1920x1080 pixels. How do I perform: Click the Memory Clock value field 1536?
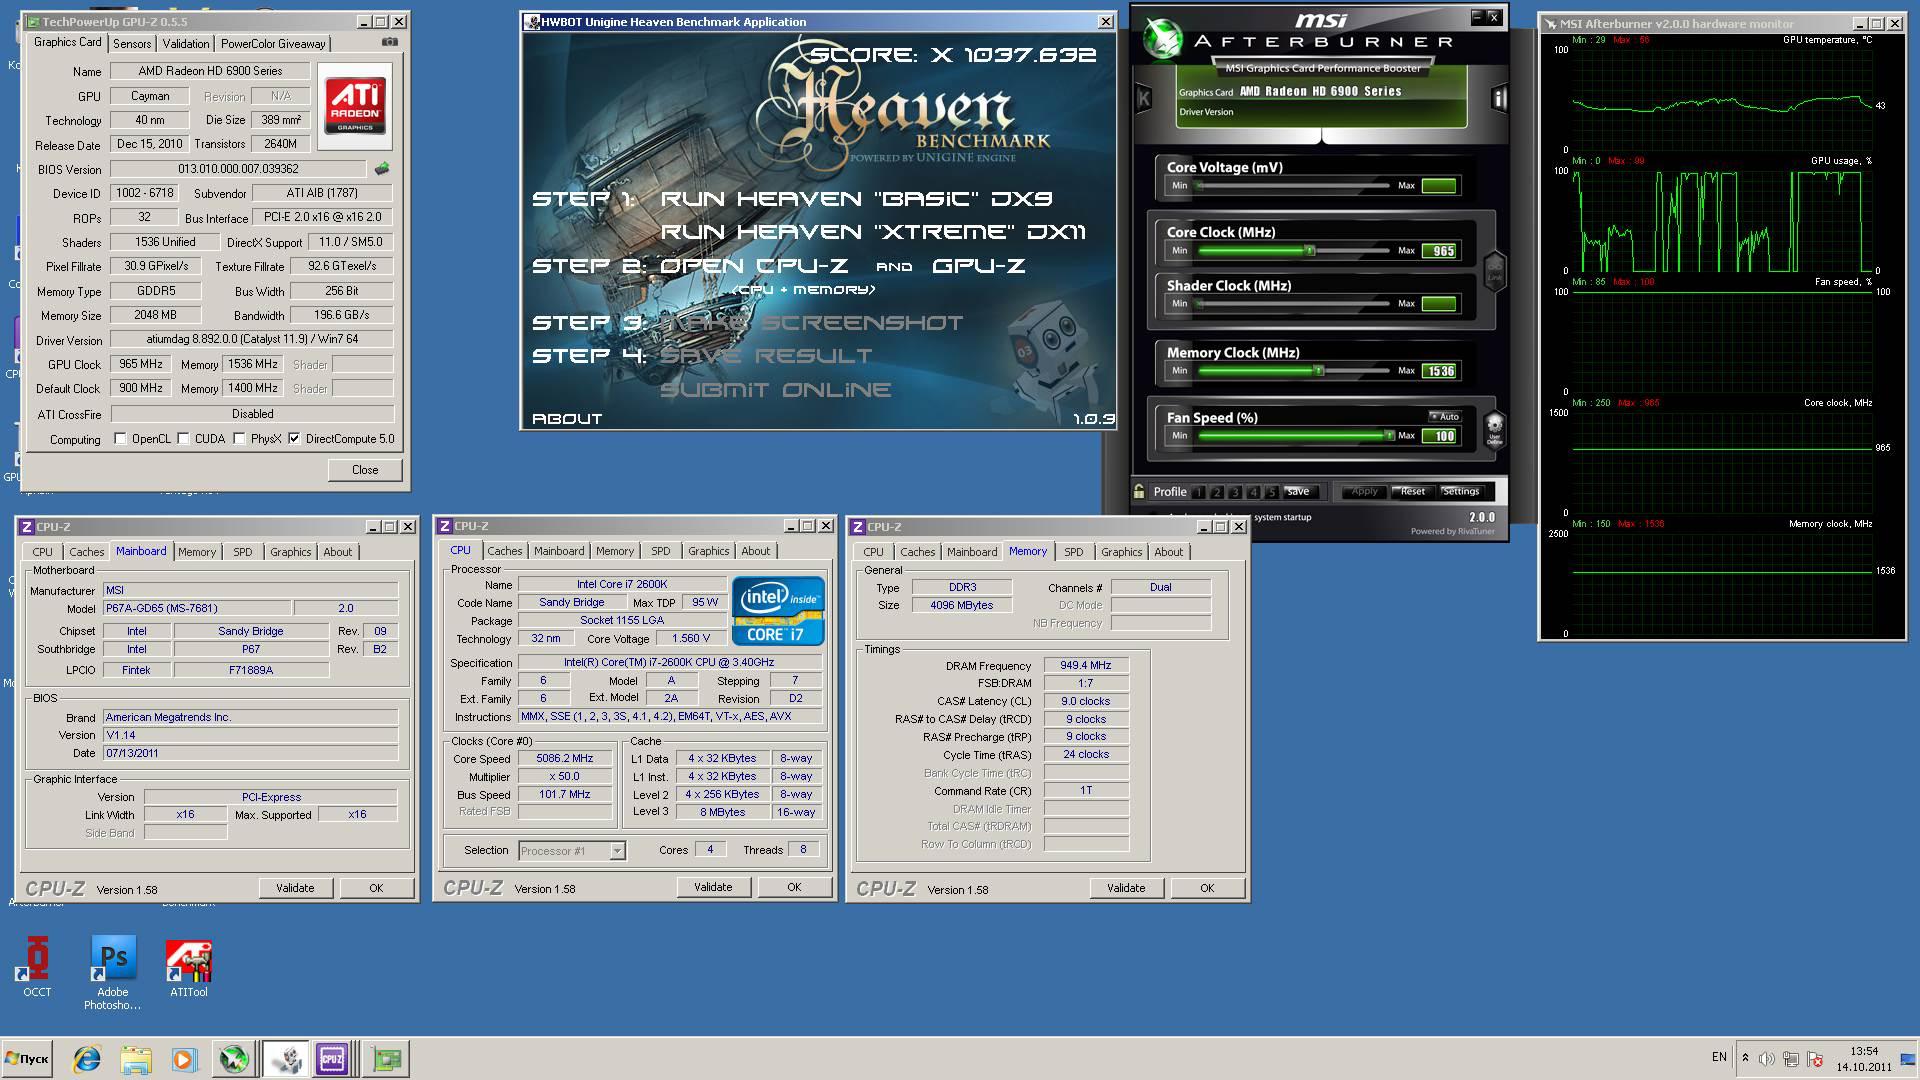click(1440, 371)
